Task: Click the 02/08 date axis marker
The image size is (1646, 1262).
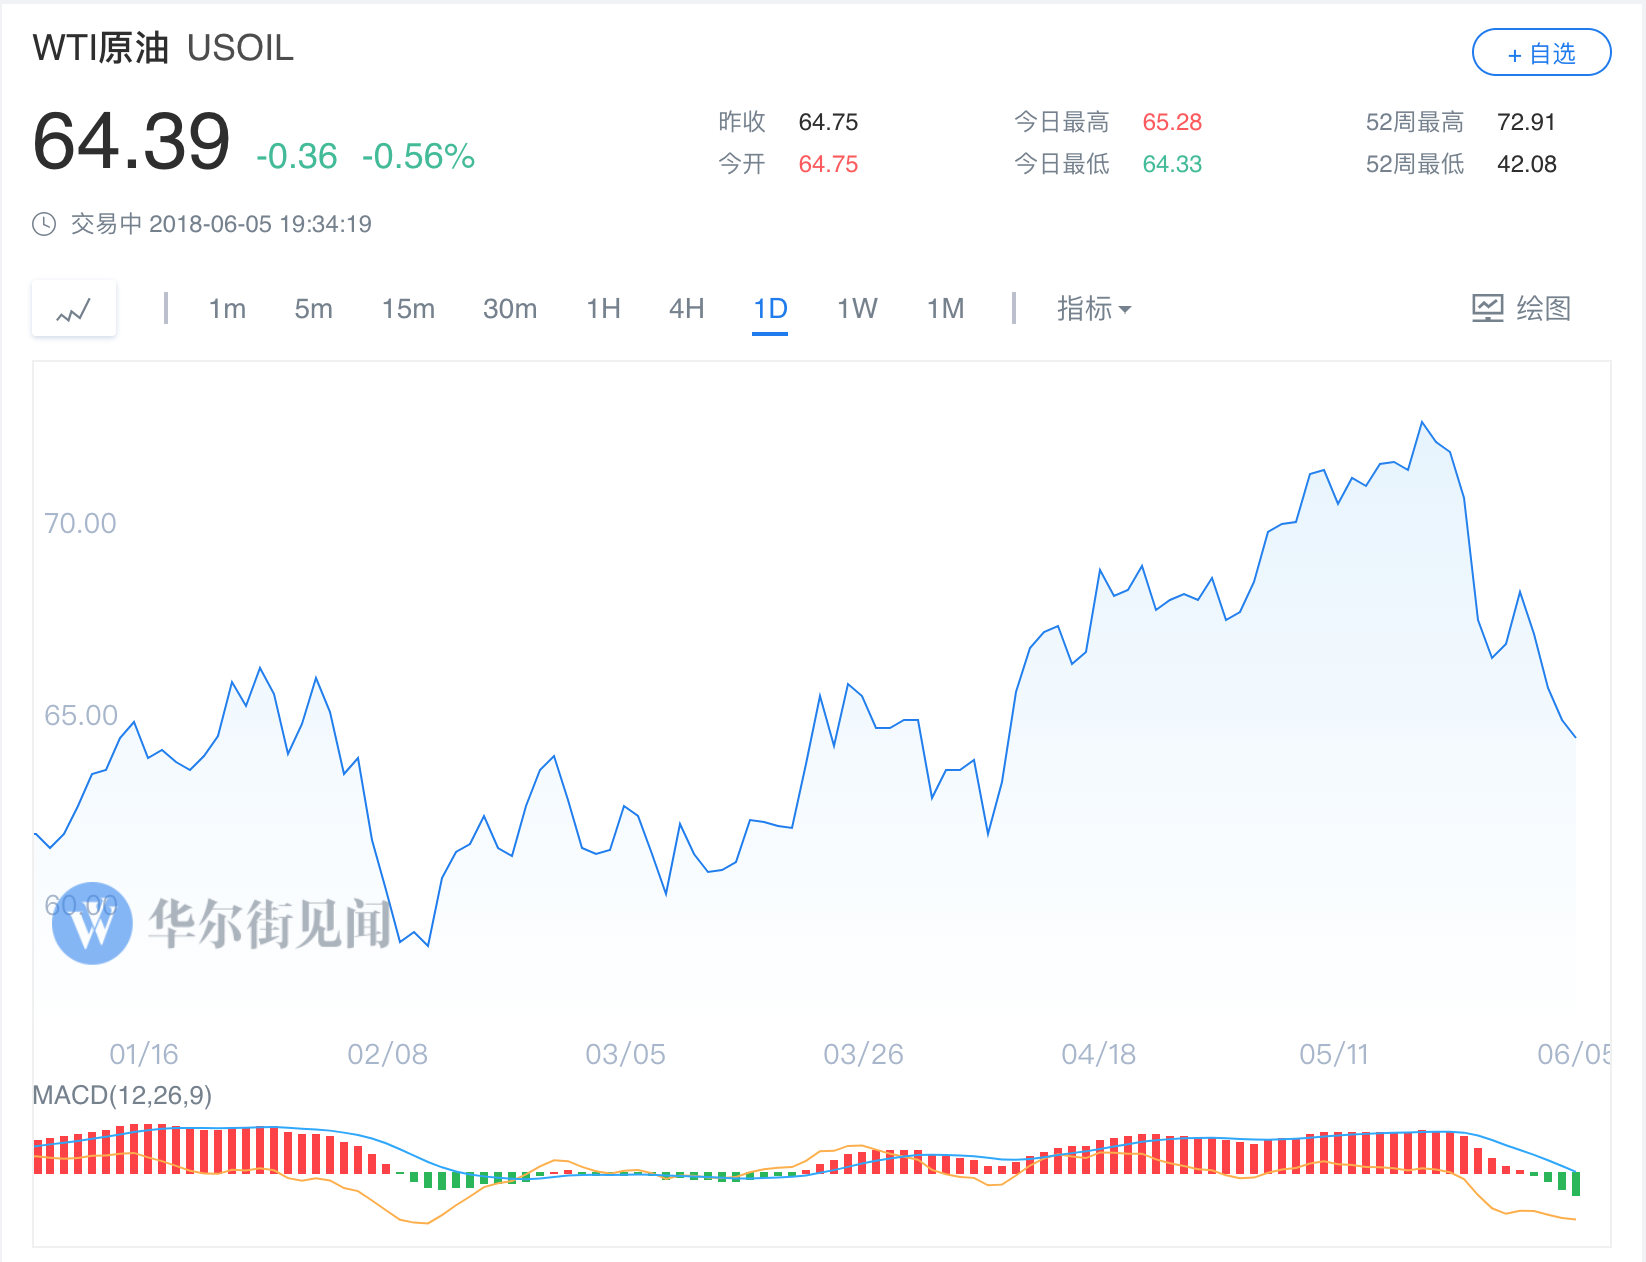Action: 387,1054
